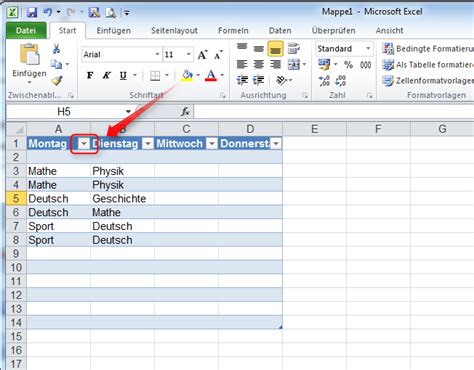Decrease font size with small A icon
The height and width of the screenshot is (370, 474).
coord(218,55)
